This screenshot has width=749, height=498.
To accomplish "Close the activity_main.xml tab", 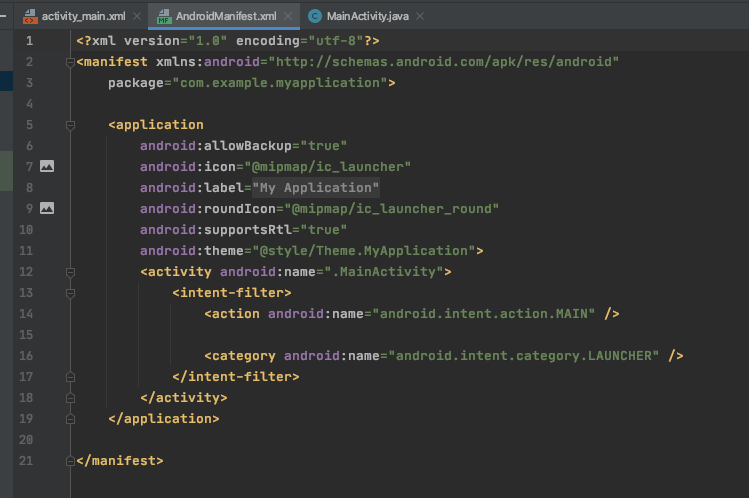I will (137, 16).
